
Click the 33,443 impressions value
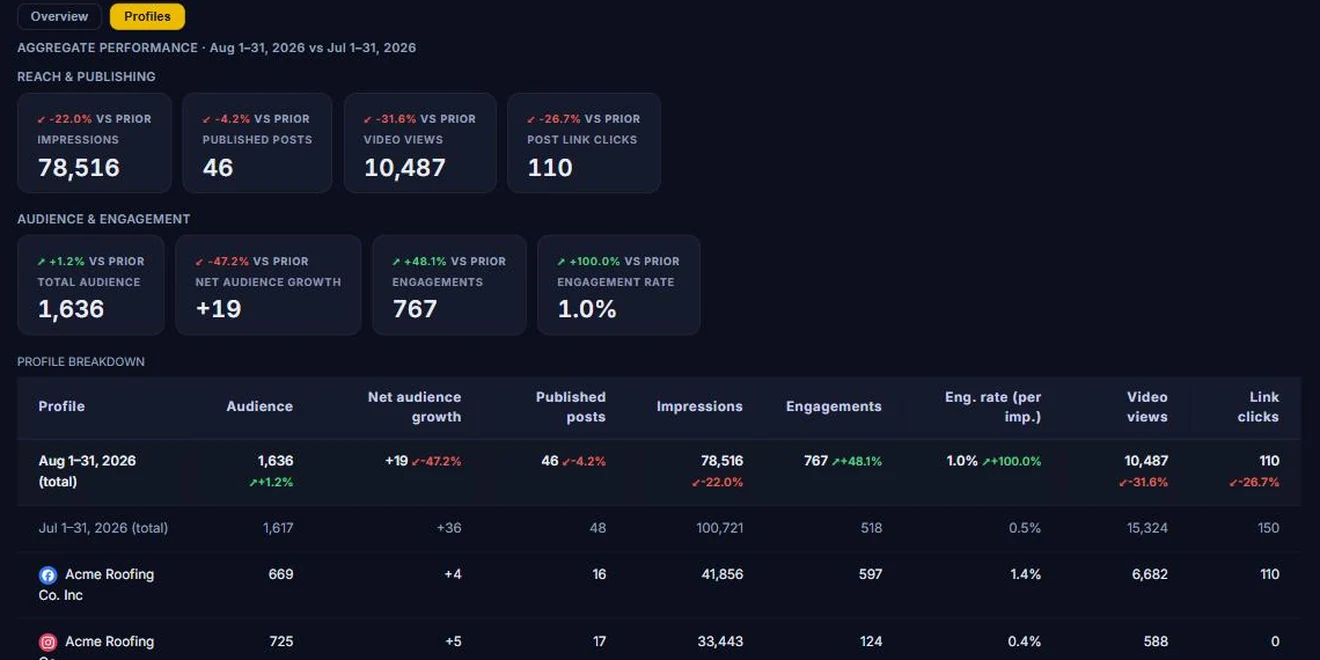click(x=722, y=642)
